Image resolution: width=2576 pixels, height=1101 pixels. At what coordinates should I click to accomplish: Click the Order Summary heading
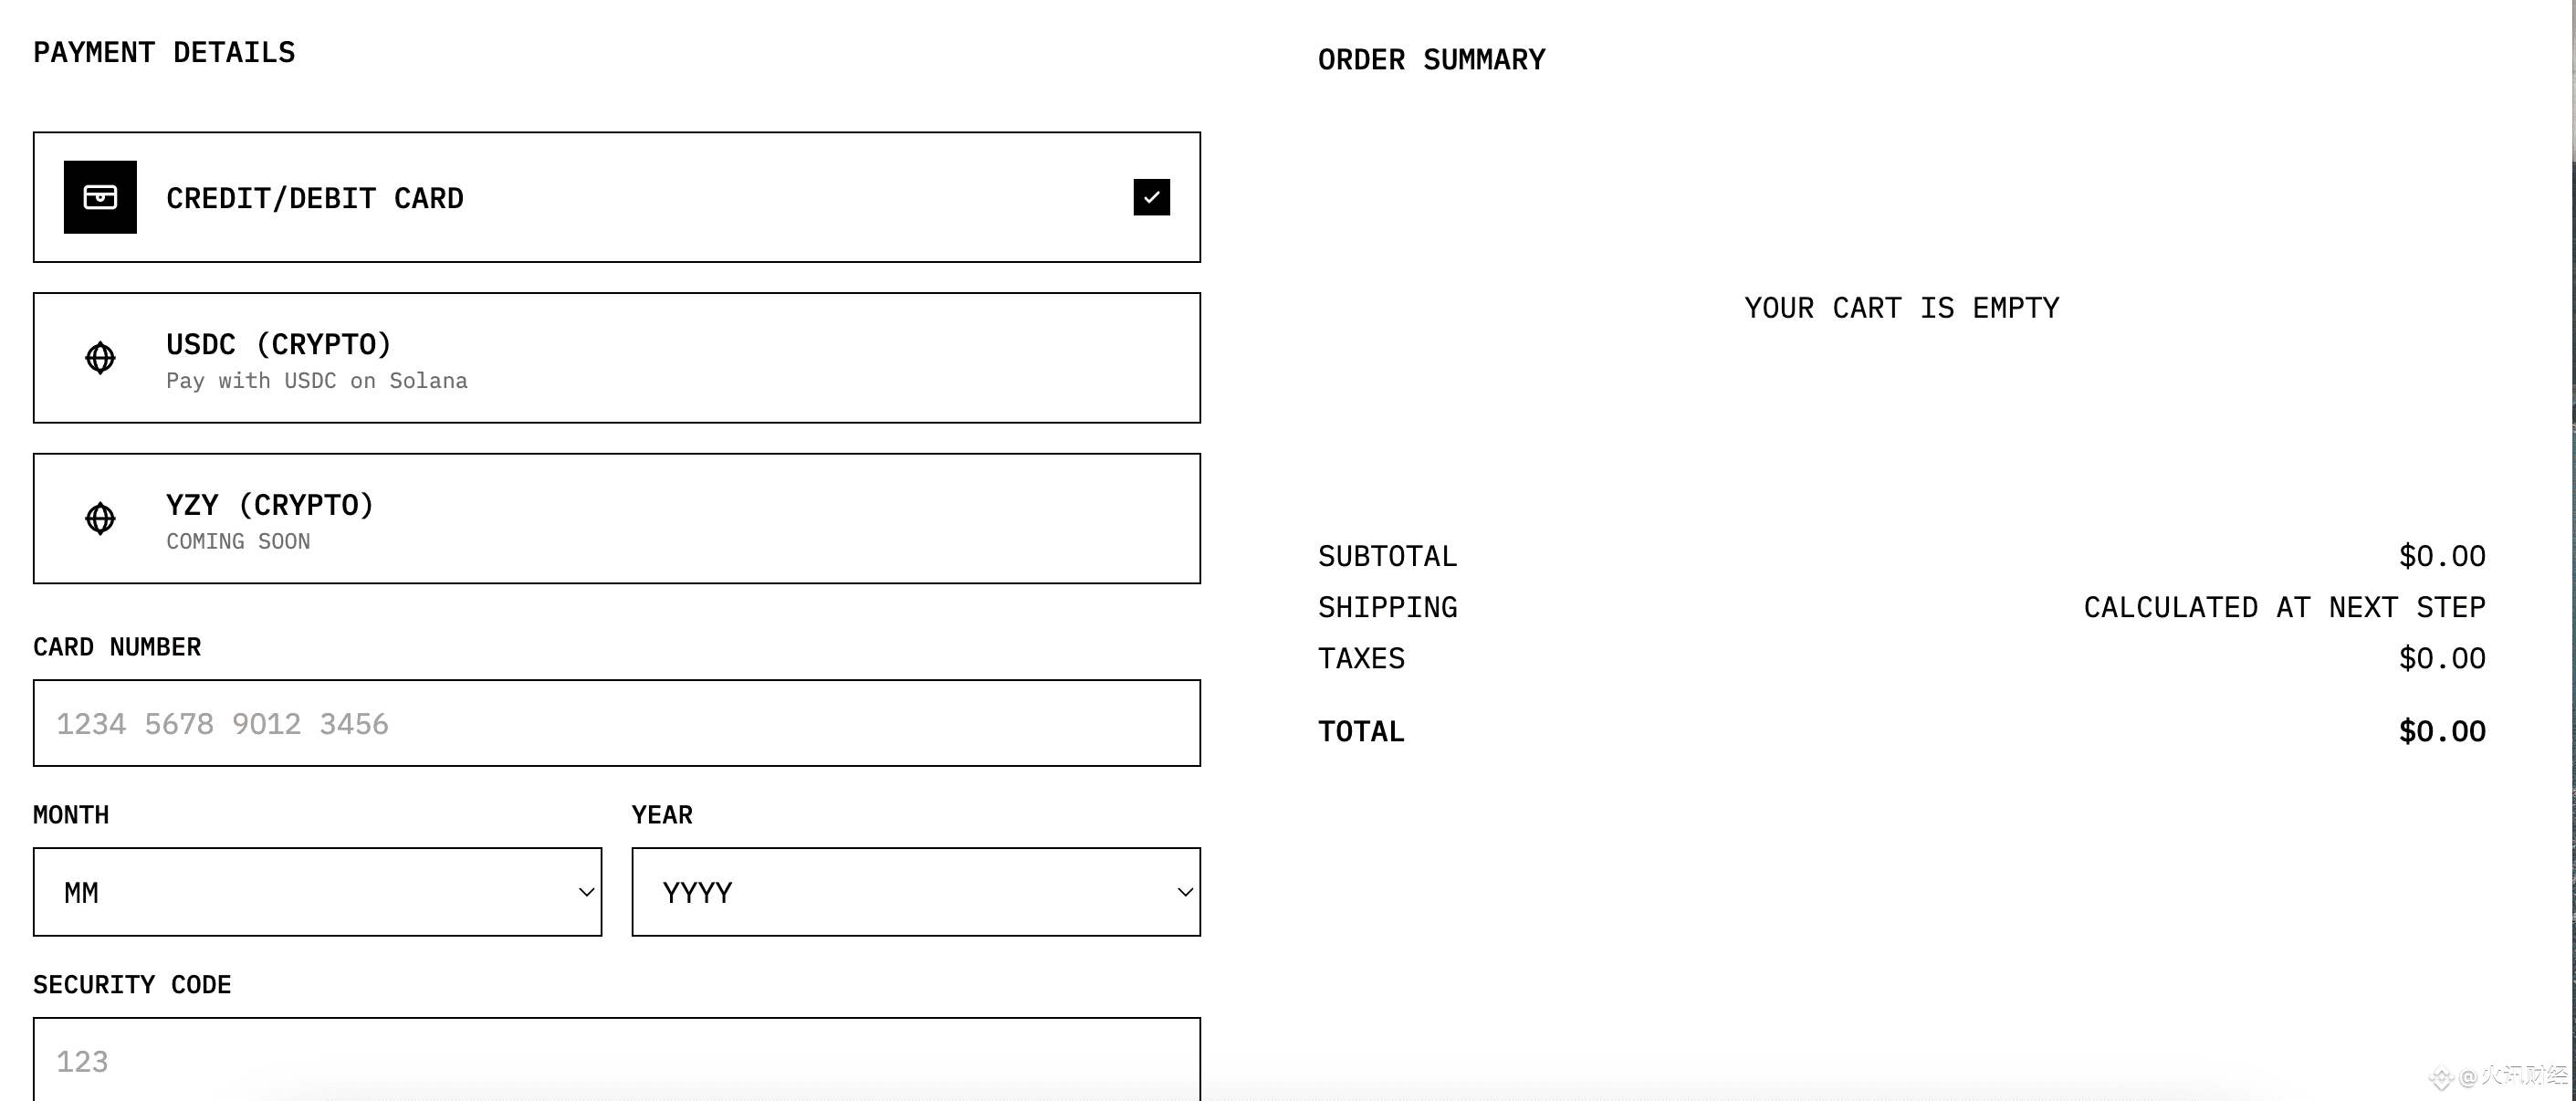coord(1431,60)
